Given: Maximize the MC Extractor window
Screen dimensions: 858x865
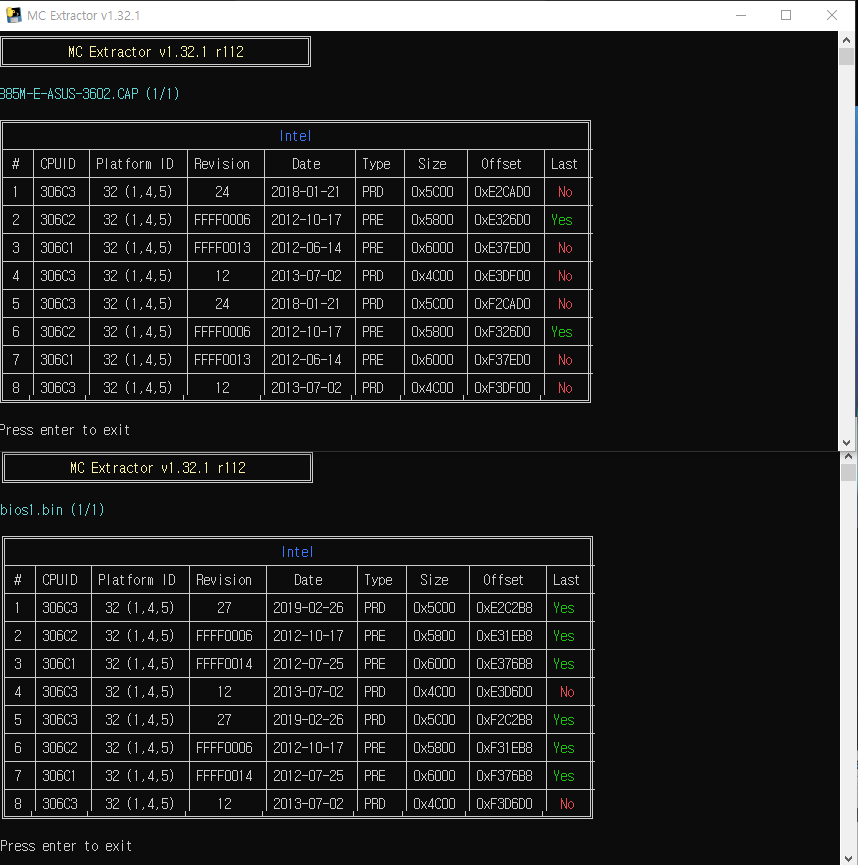Looking at the screenshot, I should point(786,15).
